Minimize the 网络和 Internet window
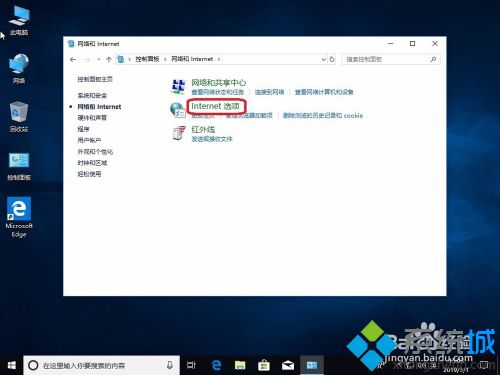 (391, 44)
